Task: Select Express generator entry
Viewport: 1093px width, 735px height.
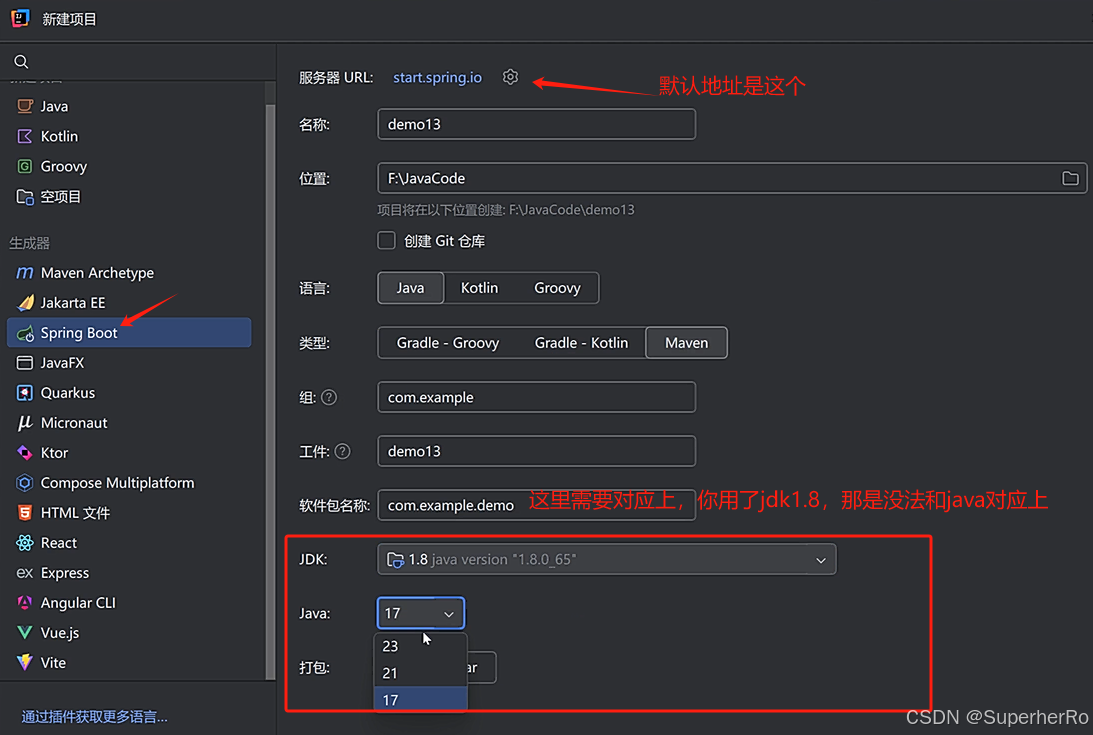Action: click(129, 573)
